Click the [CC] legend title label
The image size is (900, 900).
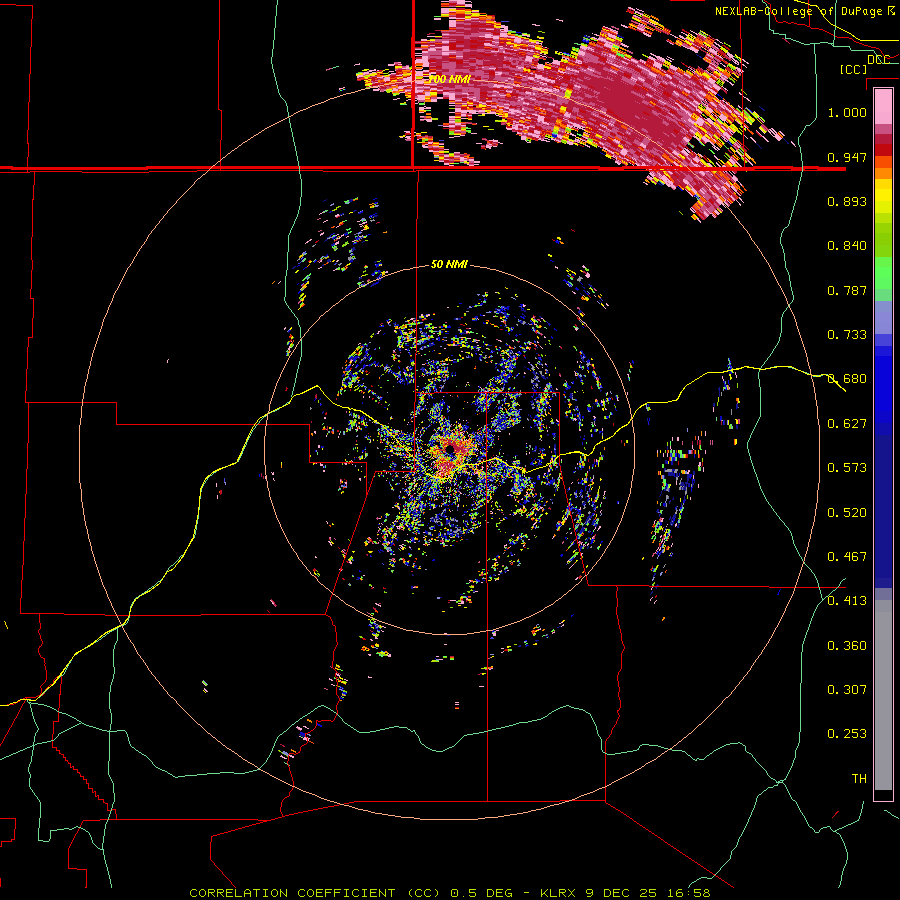[853, 69]
